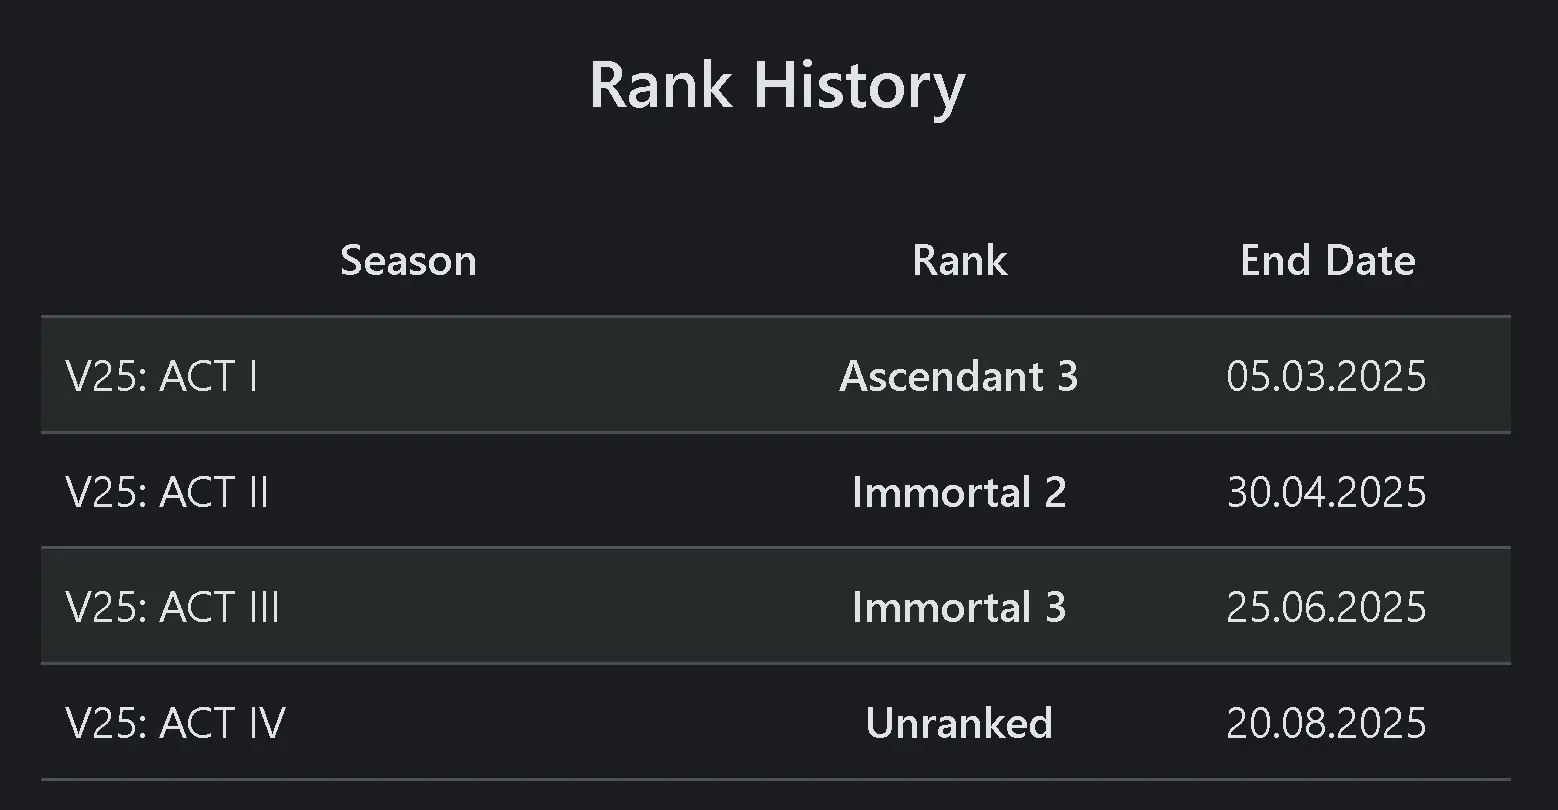
Task: Click the 05.03.2025 end date
Action: point(1326,377)
